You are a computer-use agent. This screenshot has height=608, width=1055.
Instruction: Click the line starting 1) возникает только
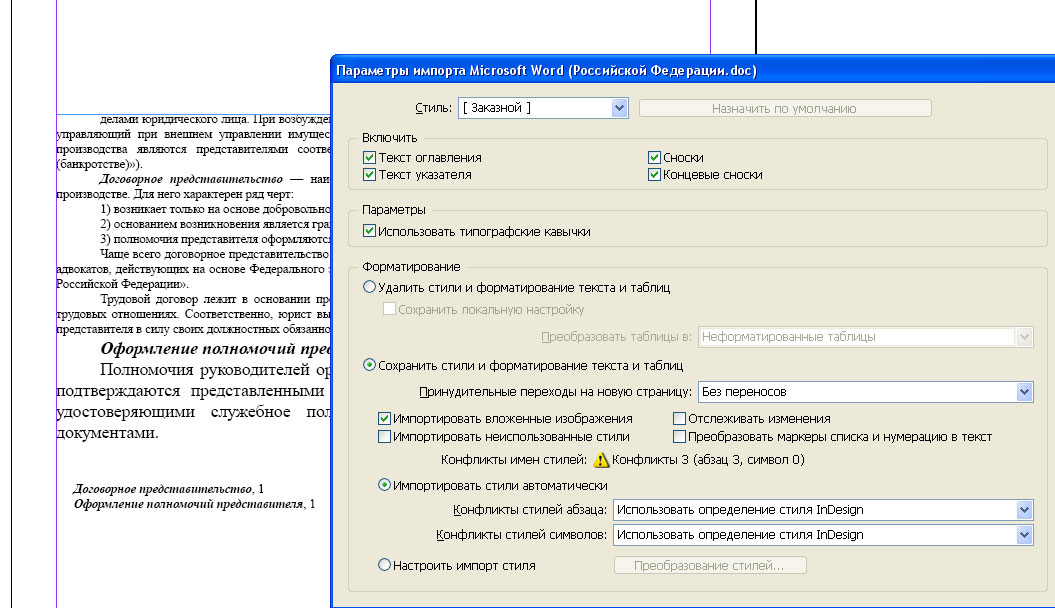215,209
